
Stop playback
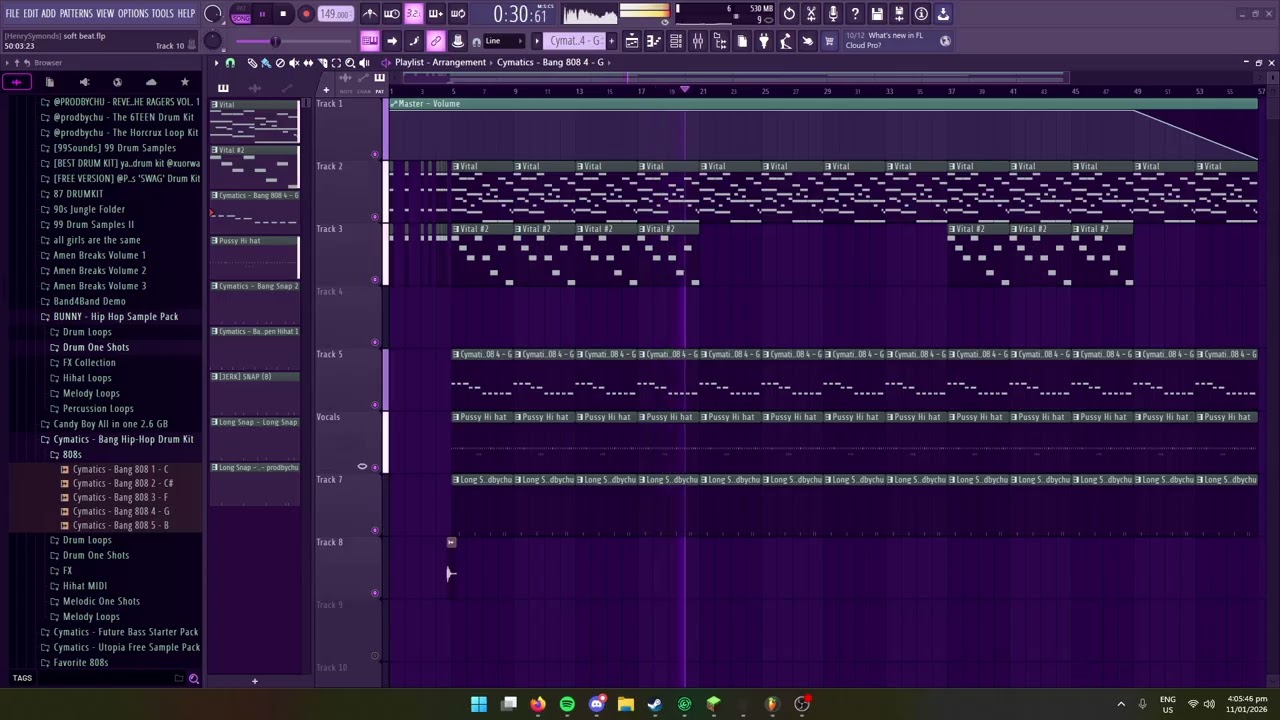(284, 14)
